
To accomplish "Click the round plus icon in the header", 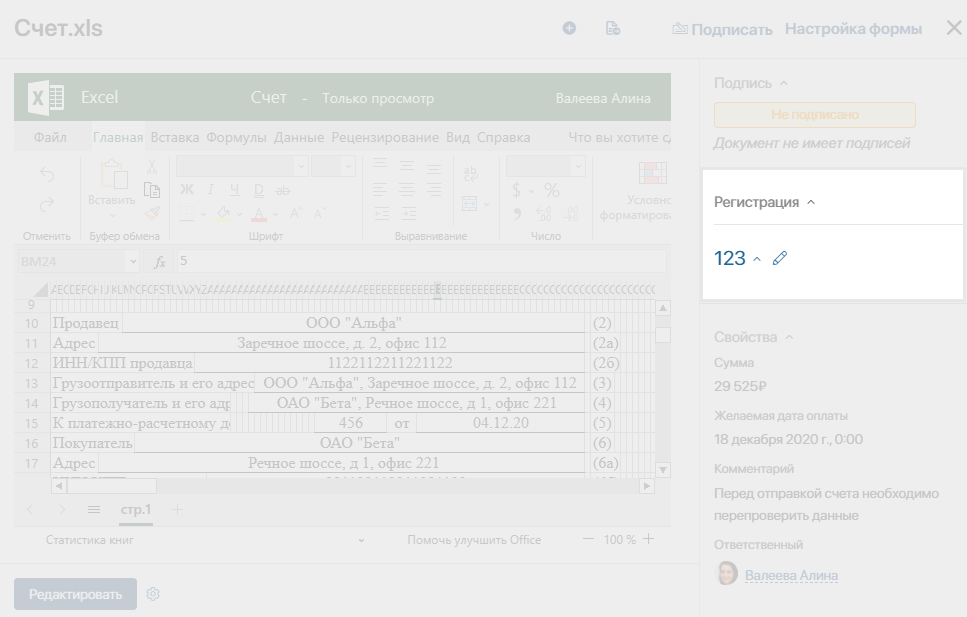I will [569, 28].
